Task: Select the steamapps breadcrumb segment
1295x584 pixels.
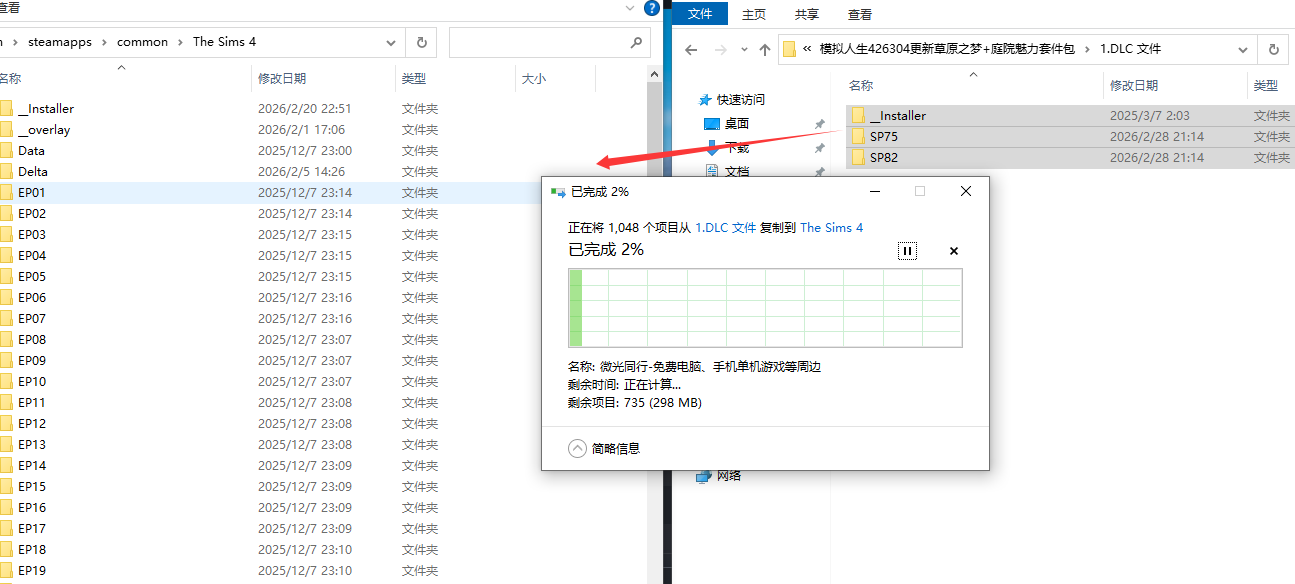Action: [x=59, y=42]
